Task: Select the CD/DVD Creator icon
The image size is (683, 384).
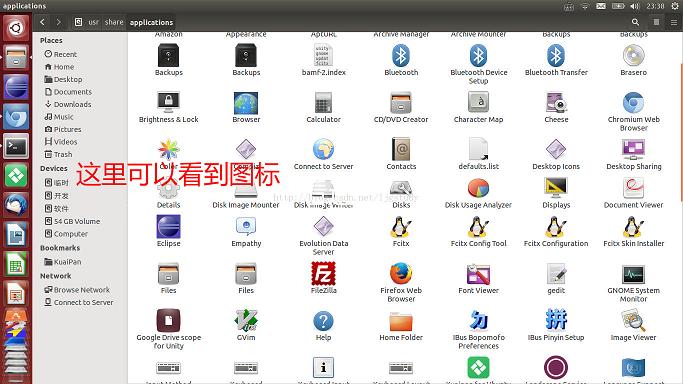Action: point(401,103)
